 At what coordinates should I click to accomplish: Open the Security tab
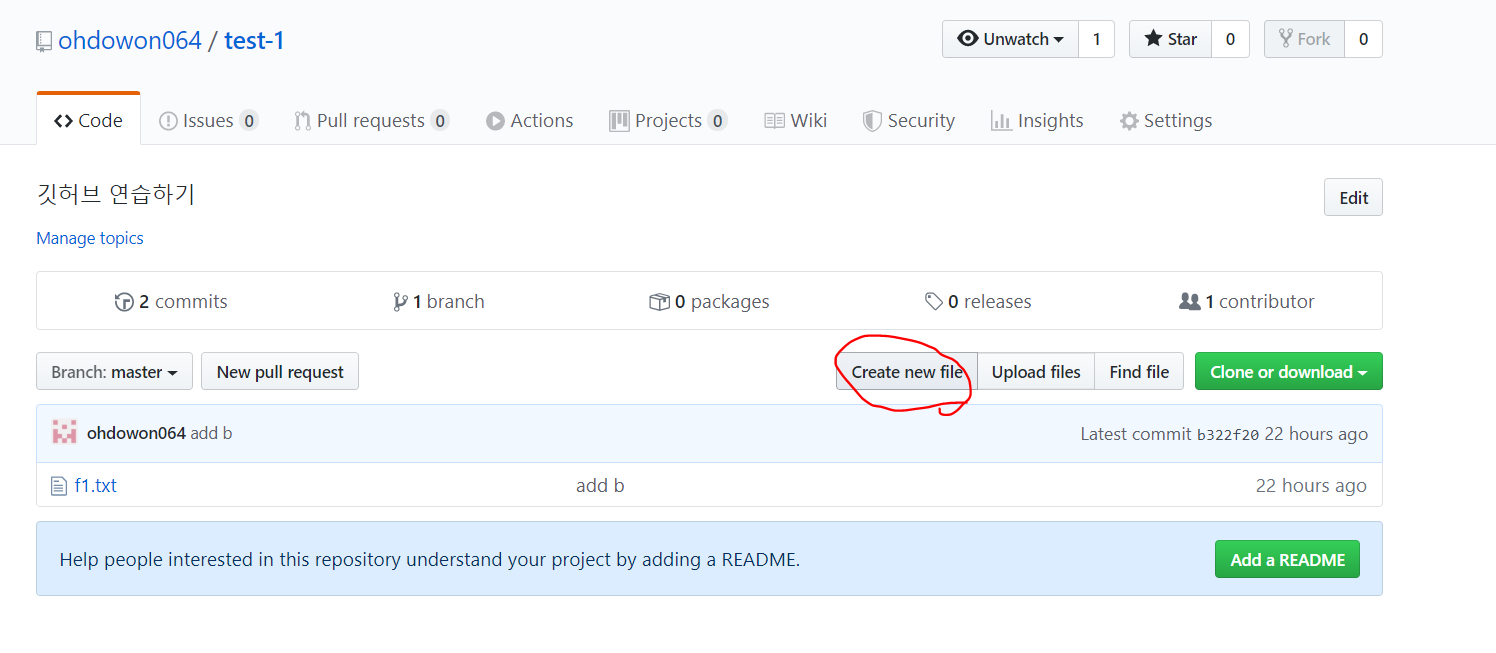point(909,120)
